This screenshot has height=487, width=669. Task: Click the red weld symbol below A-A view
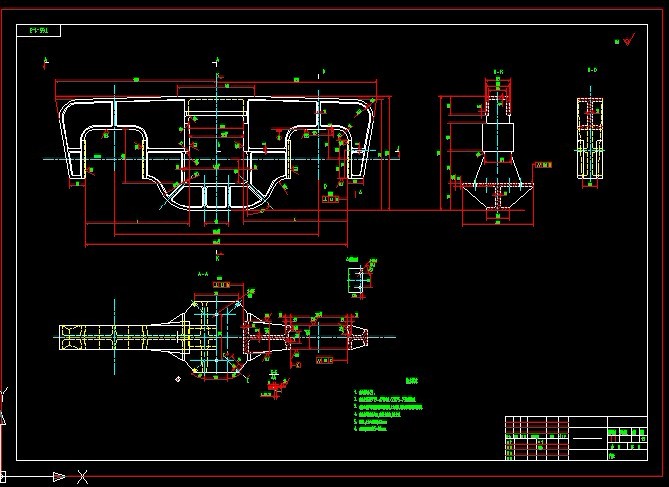tap(275, 385)
